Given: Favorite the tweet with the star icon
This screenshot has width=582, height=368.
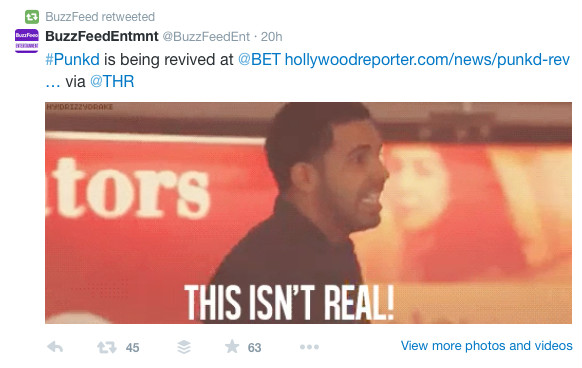Looking at the screenshot, I should point(232,346).
